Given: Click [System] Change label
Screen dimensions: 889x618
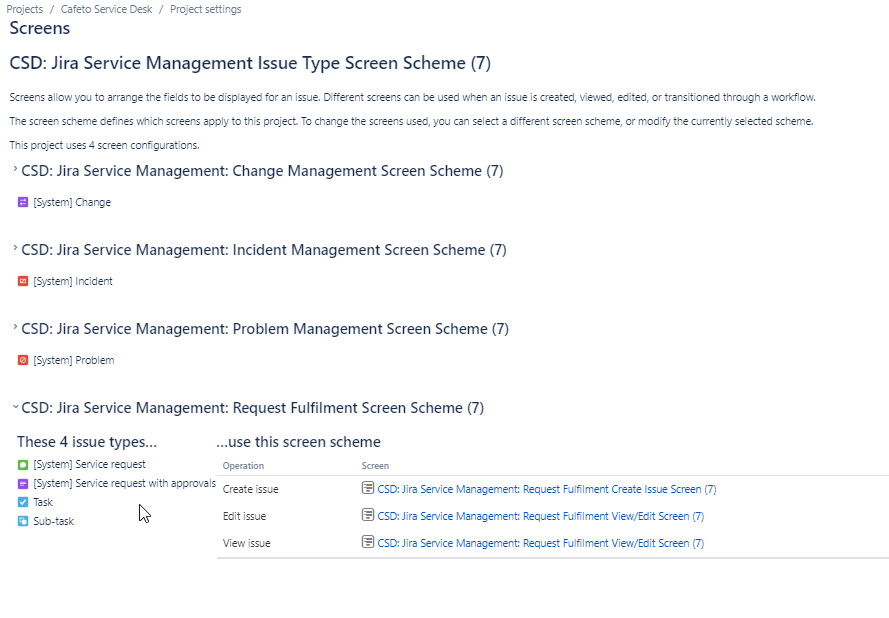Looking at the screenshot, I should tap(72, 202).
